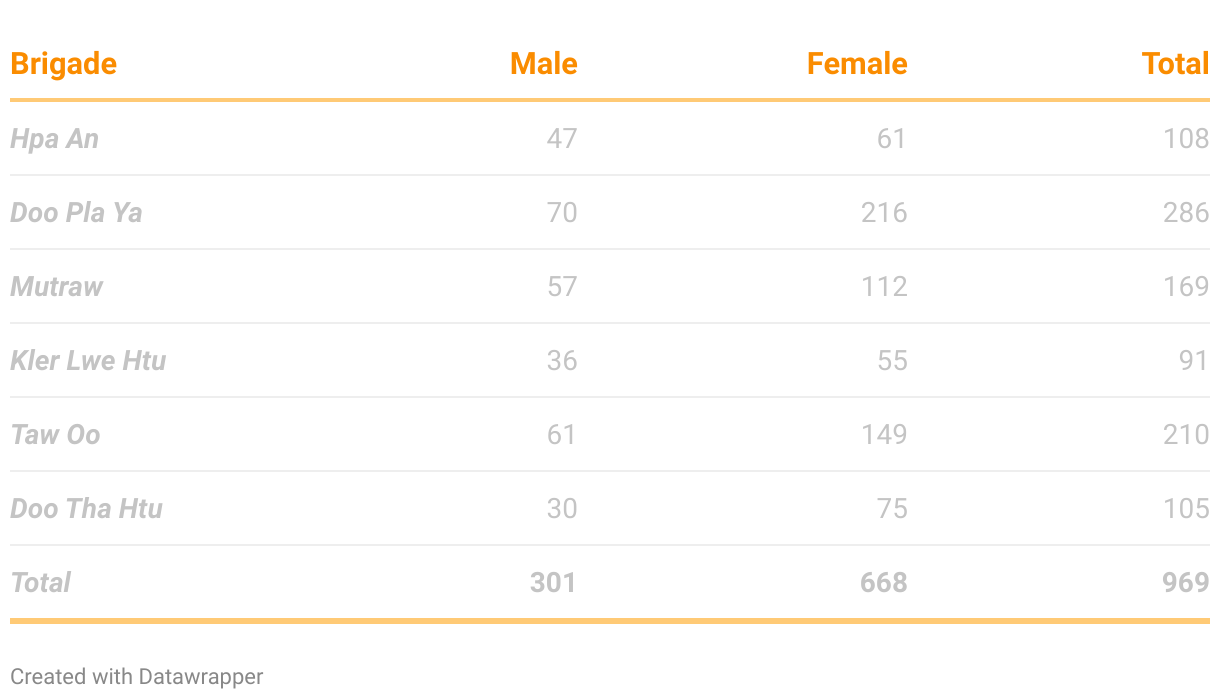Click the grand total value 969

[x=1186, y=582]
